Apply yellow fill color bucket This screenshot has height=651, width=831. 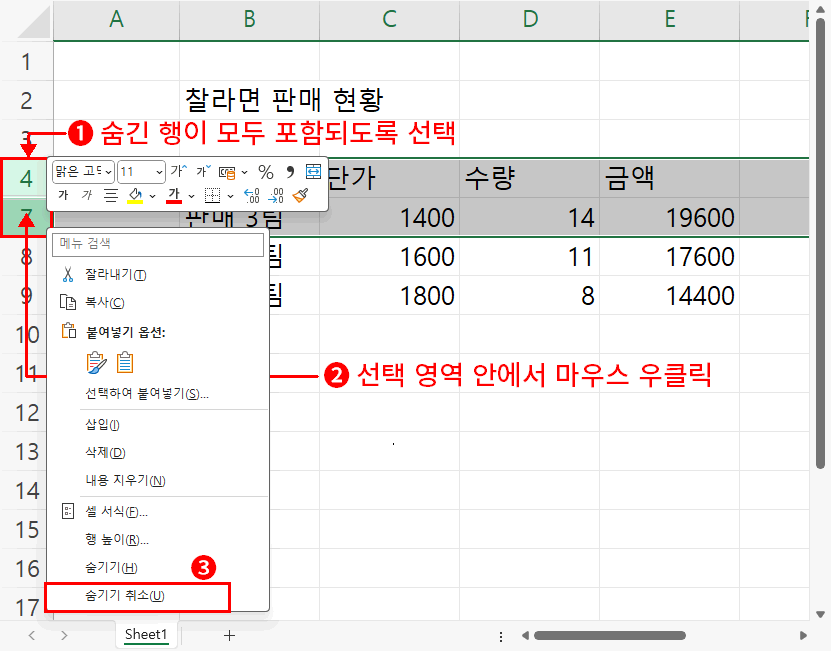click(x=135, y=196)
